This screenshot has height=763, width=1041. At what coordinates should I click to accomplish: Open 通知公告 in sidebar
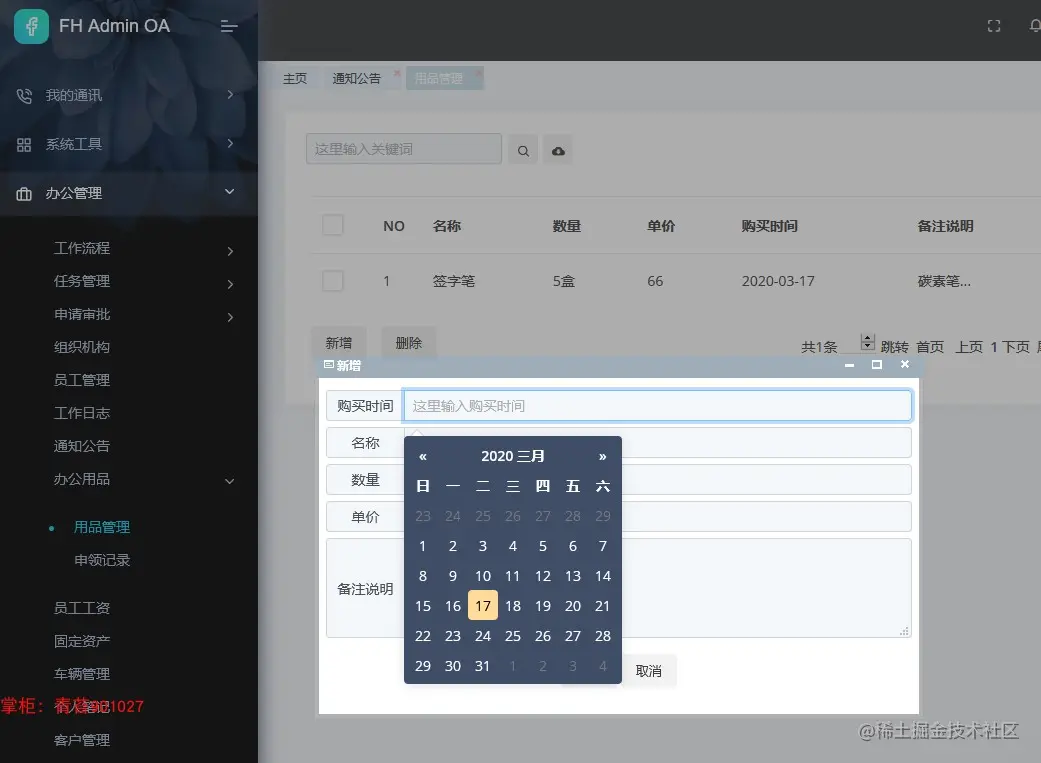(x=82, y=446)
